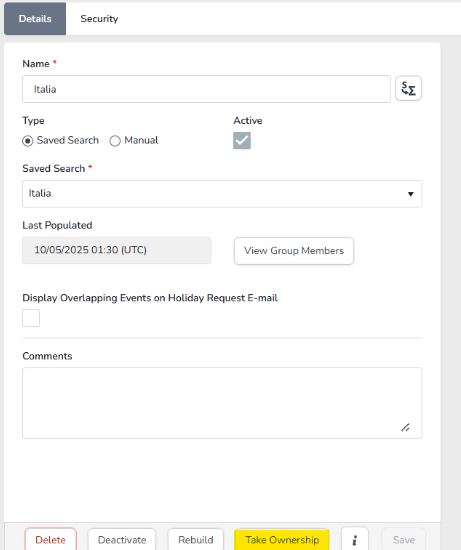461x550 pixels.
Task: Select the Manual type radio button
Action: pyautogui.click(x=115, y=141)
